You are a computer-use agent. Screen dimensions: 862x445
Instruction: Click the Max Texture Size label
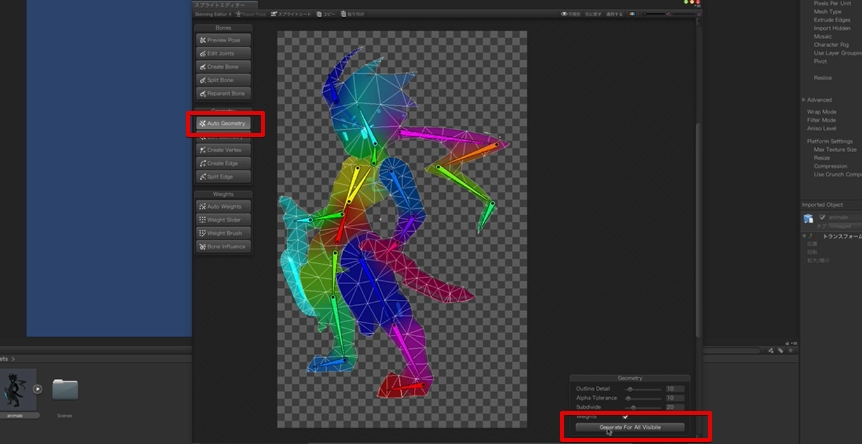(x=835, y=150)
